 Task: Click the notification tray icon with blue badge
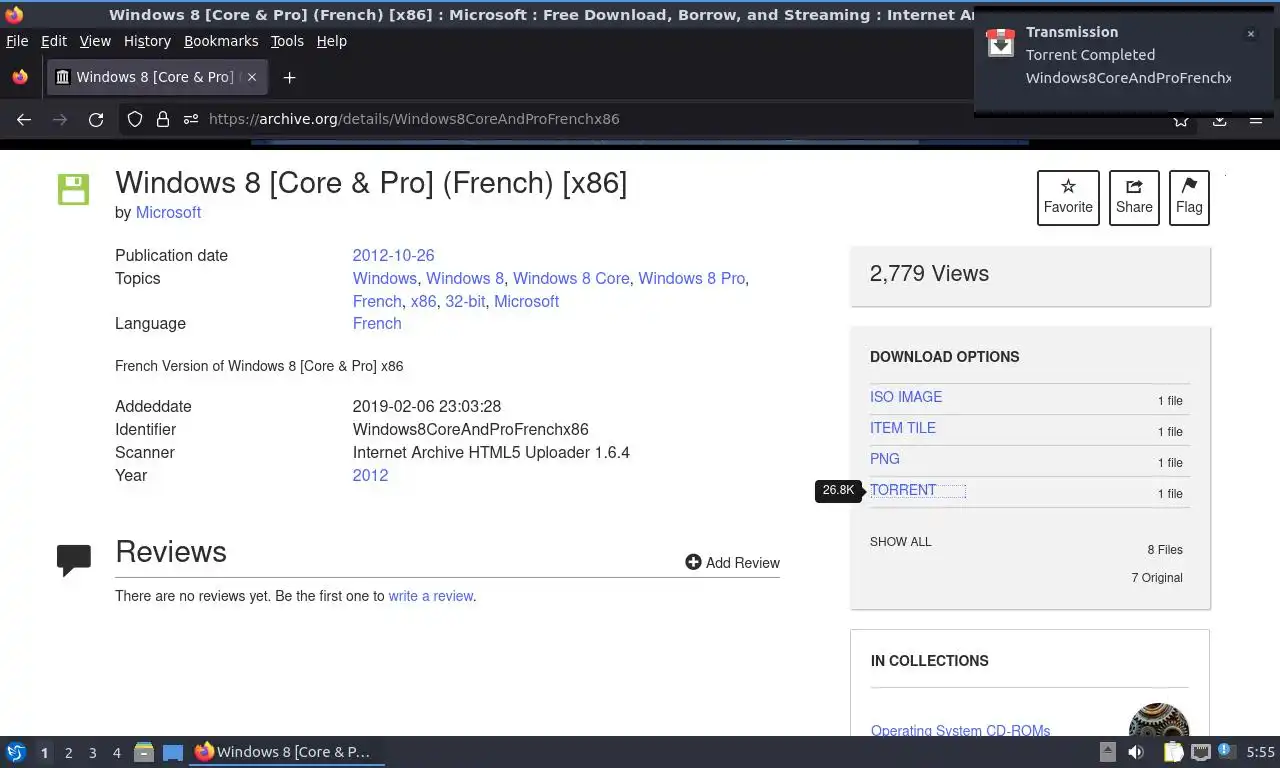point(1226,751)
